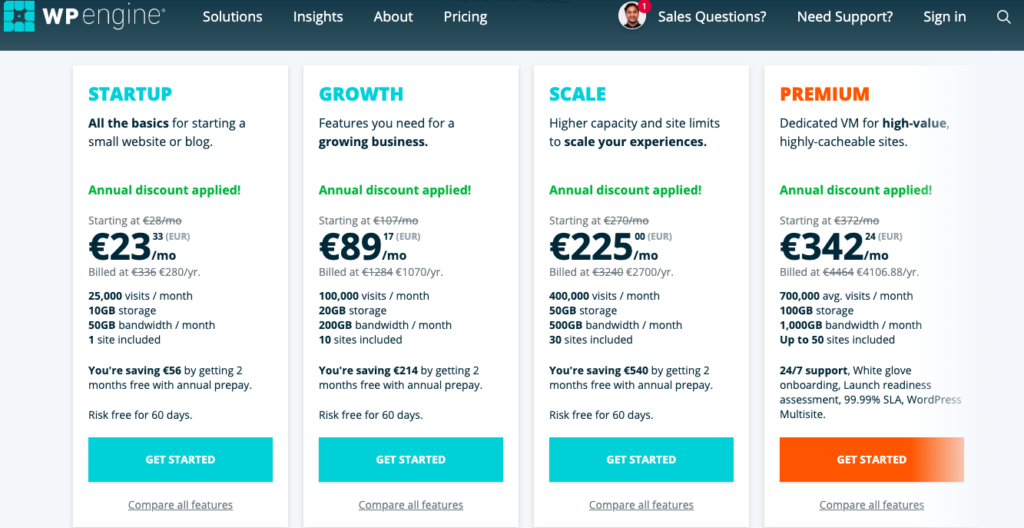The height and width of the screenshot is (528, 1024).
Task: Compare all features under Growth plan
Action: click(411, 504)
